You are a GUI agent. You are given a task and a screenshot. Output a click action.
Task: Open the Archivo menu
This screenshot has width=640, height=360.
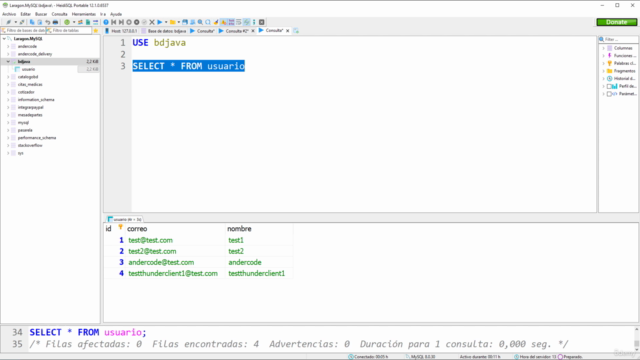coord(9,14)
